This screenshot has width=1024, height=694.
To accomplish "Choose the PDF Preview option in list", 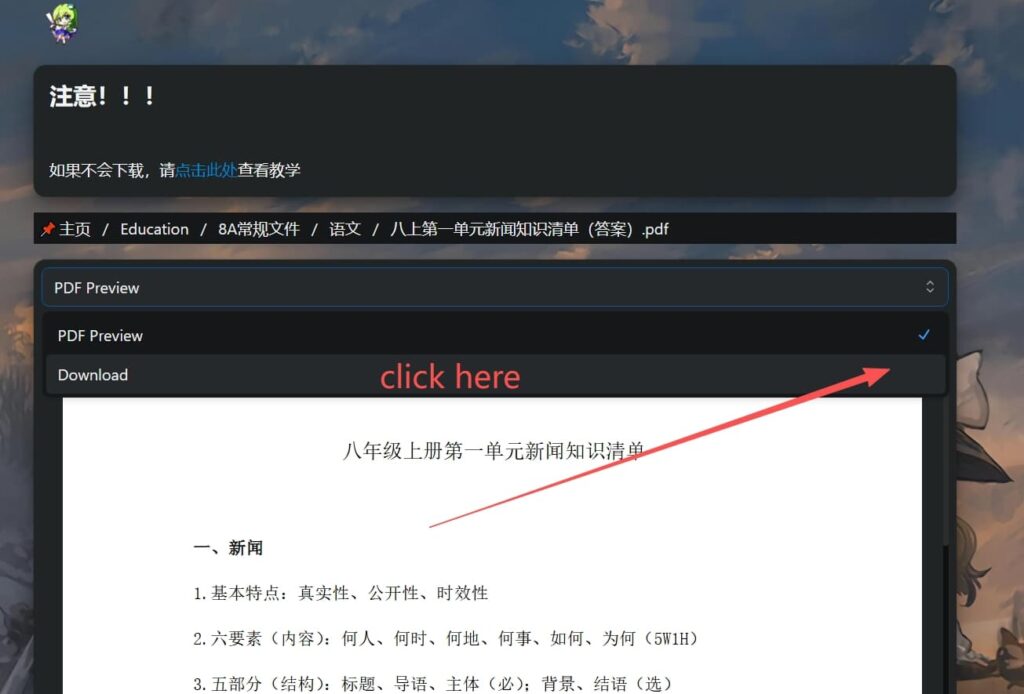I will tap(494, 336).
